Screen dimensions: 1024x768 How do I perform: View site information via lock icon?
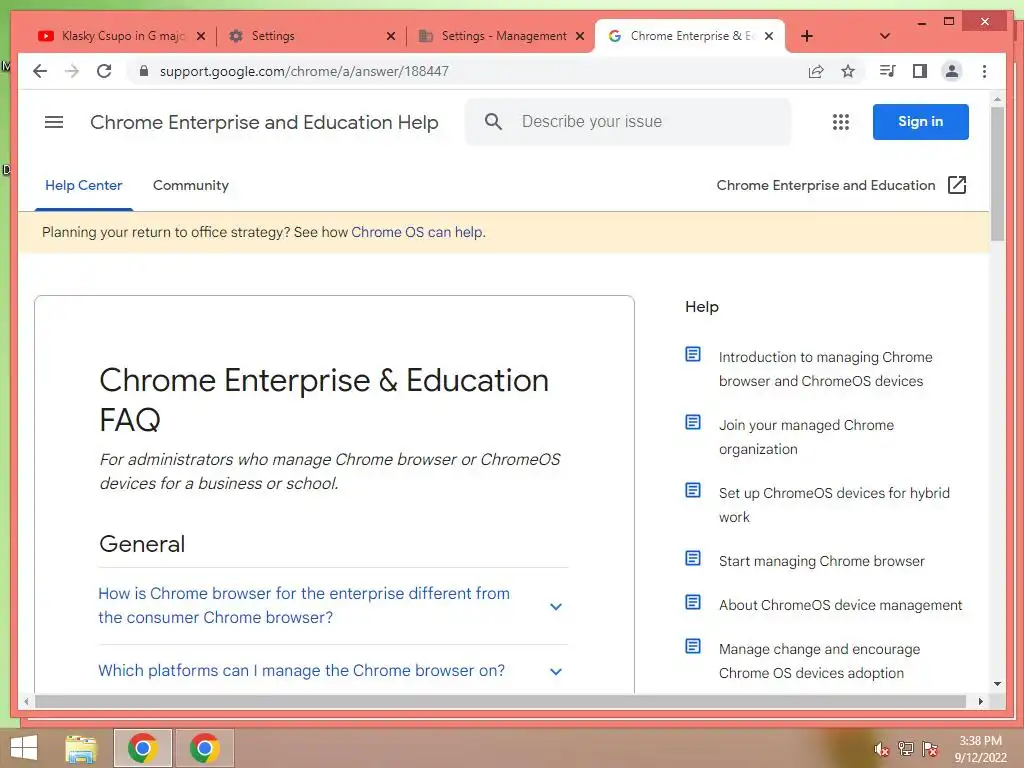(144, 71)
